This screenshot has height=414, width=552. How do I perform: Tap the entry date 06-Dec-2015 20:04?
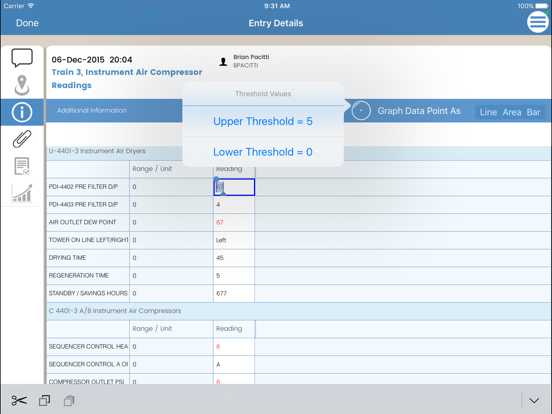tap(92, 59)
